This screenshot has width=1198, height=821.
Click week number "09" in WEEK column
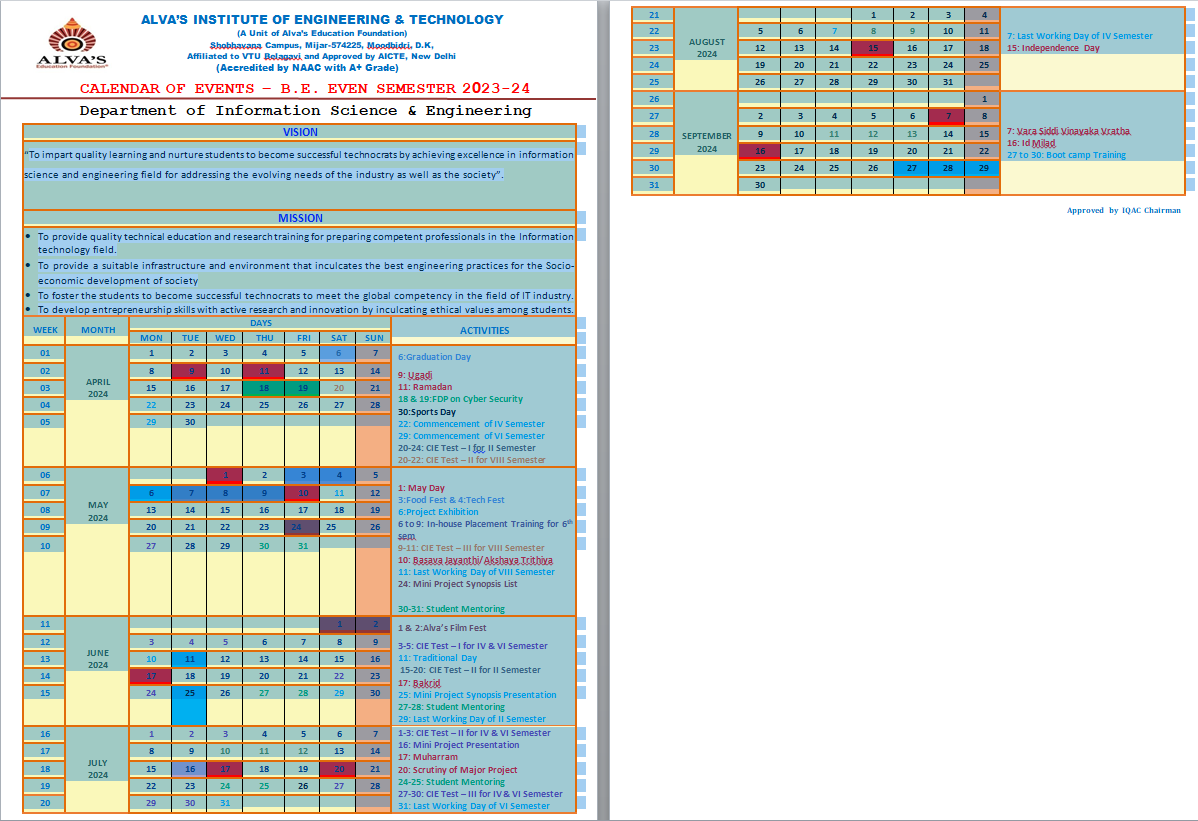coord(45,527)
